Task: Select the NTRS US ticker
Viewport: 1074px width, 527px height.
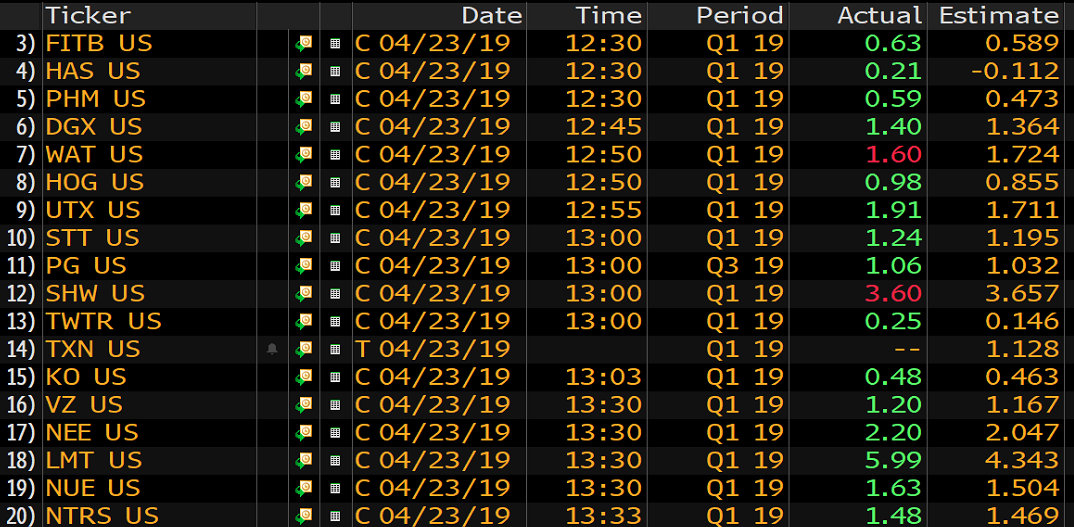Action: point(102,515)
